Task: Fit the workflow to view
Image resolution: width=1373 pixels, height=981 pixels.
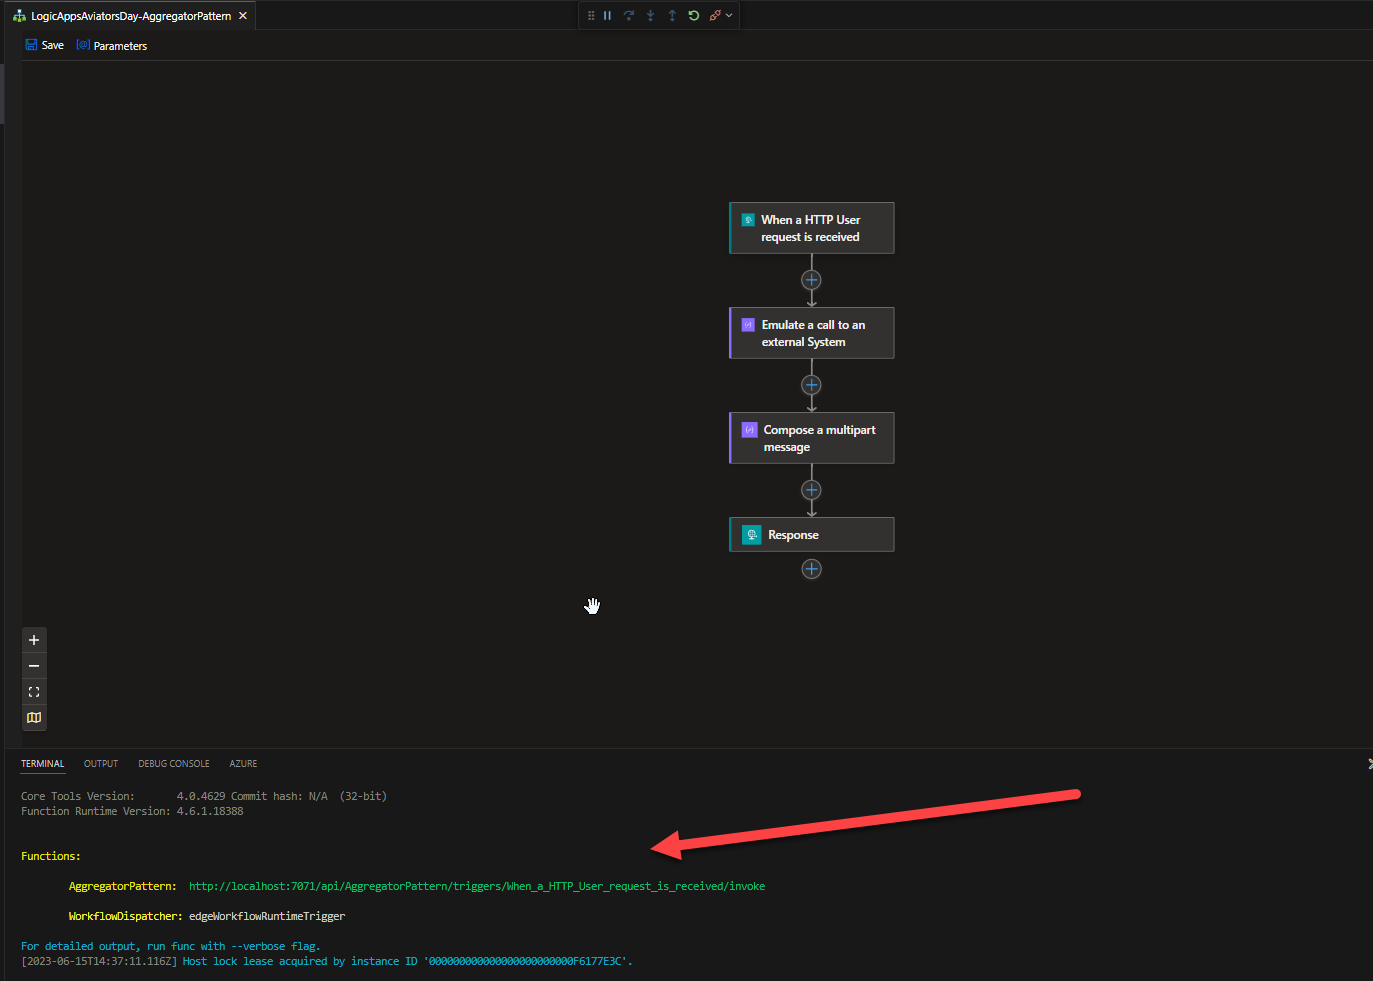Action: 34,692
